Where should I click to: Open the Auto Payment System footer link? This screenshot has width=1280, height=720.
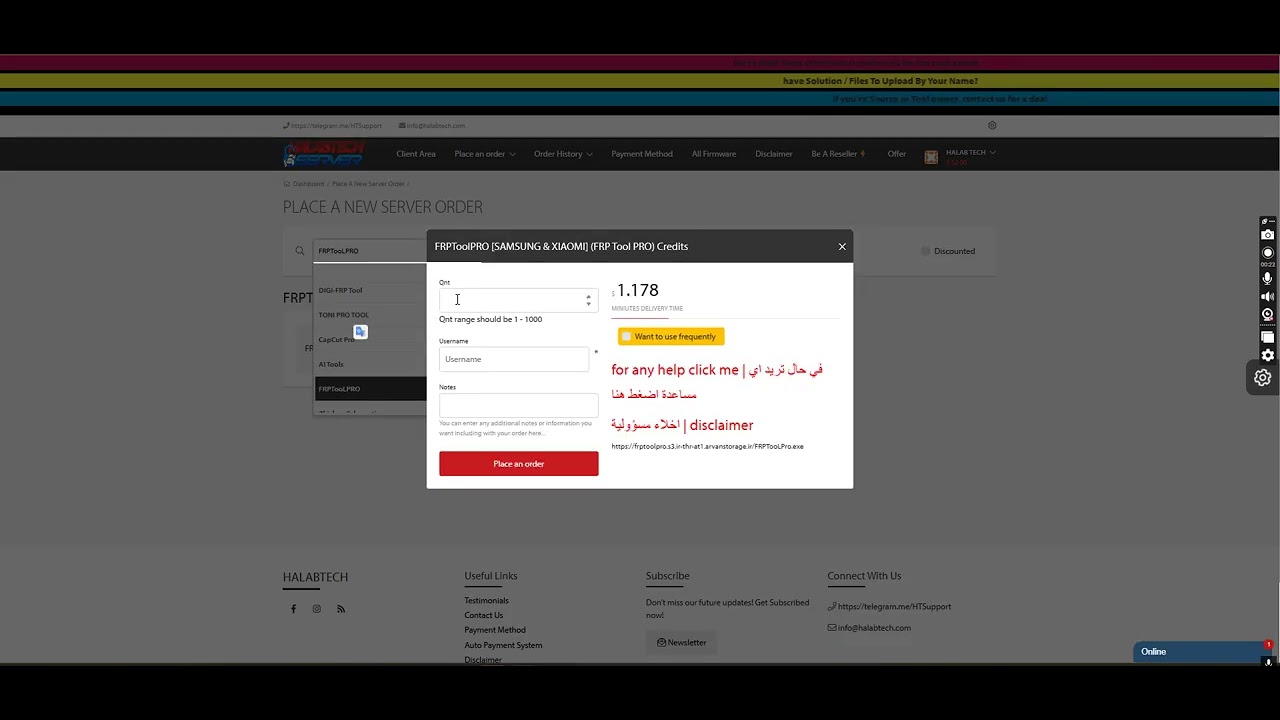pyautogui.click(x=503, y=645)
